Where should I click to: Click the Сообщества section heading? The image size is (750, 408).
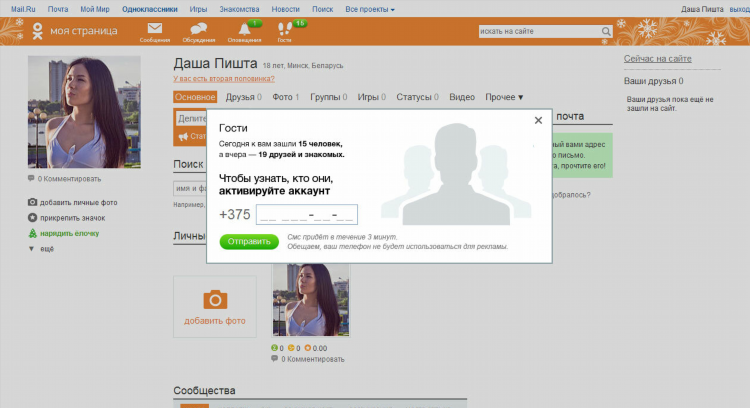click(x=204, y=390)
